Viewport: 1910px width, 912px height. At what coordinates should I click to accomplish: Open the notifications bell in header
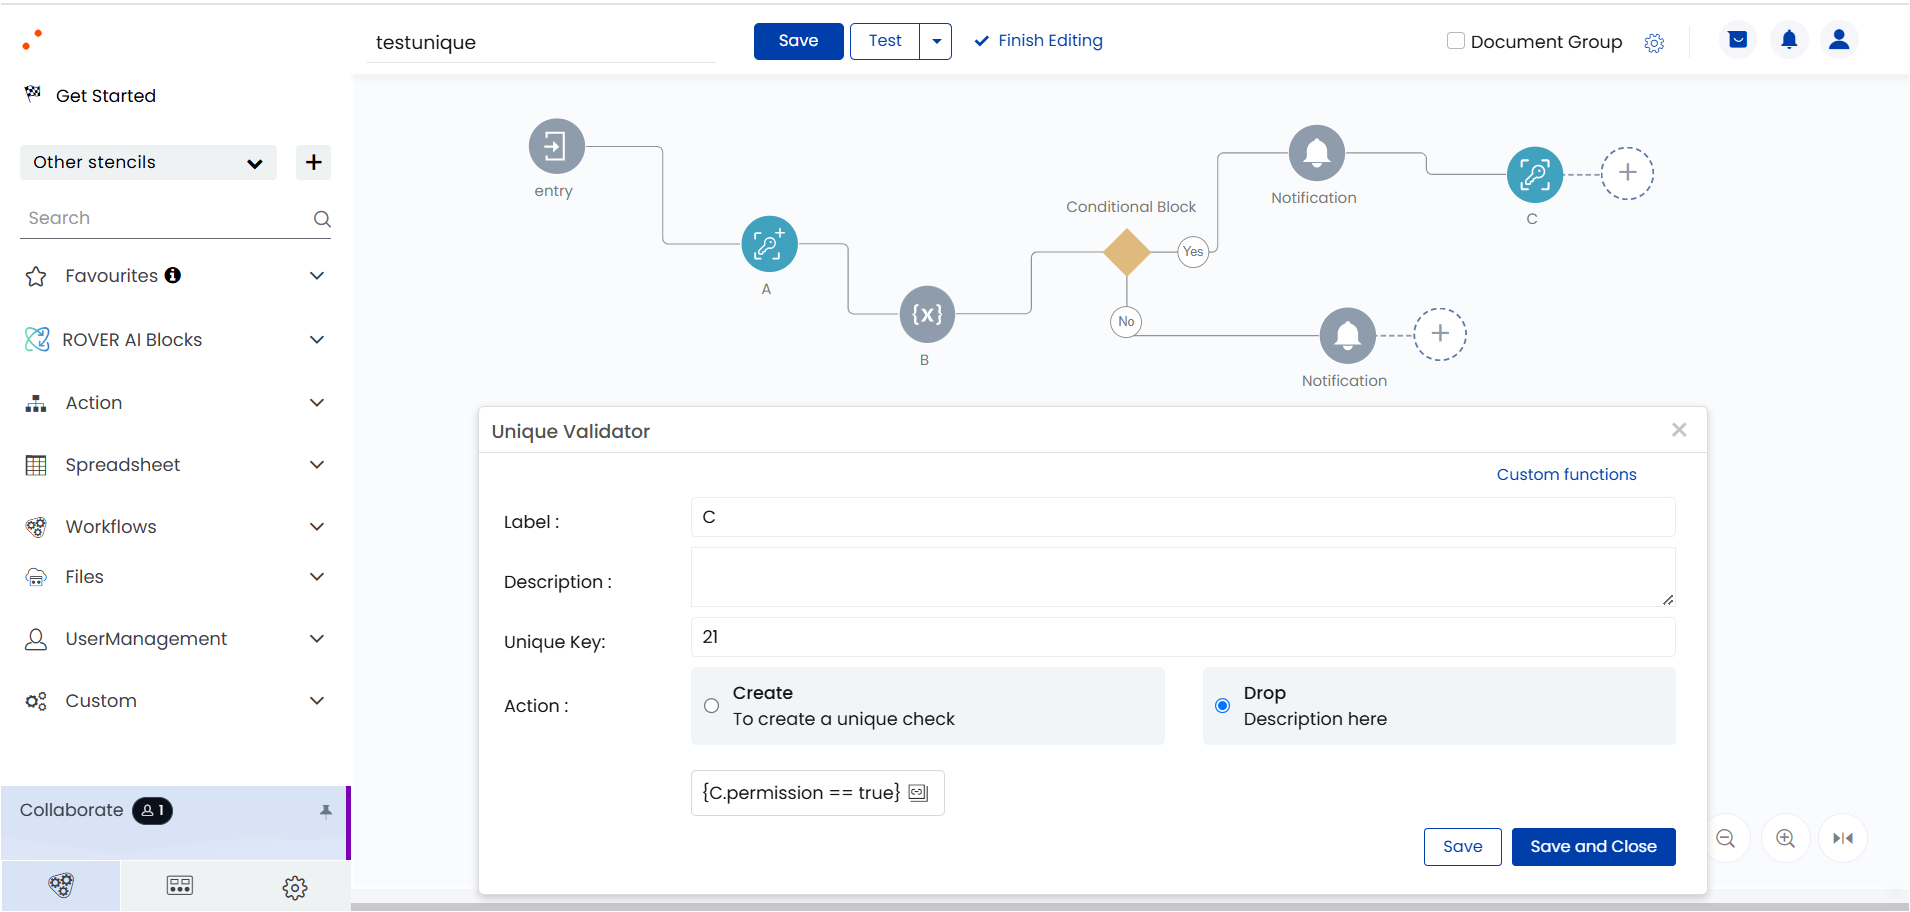tap(1789, 40)
